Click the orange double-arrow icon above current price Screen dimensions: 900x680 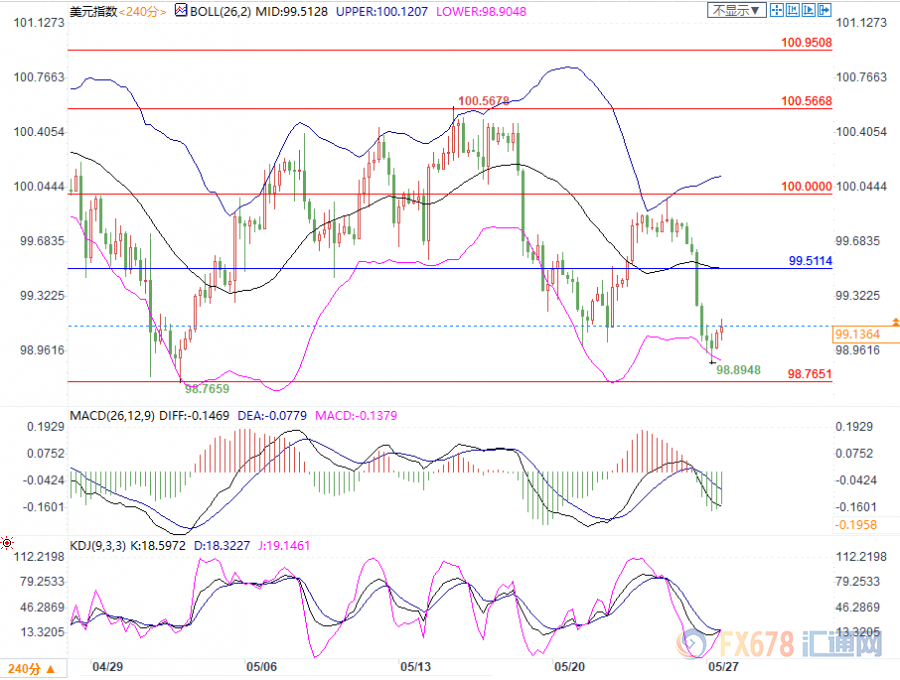pos(895,321)
